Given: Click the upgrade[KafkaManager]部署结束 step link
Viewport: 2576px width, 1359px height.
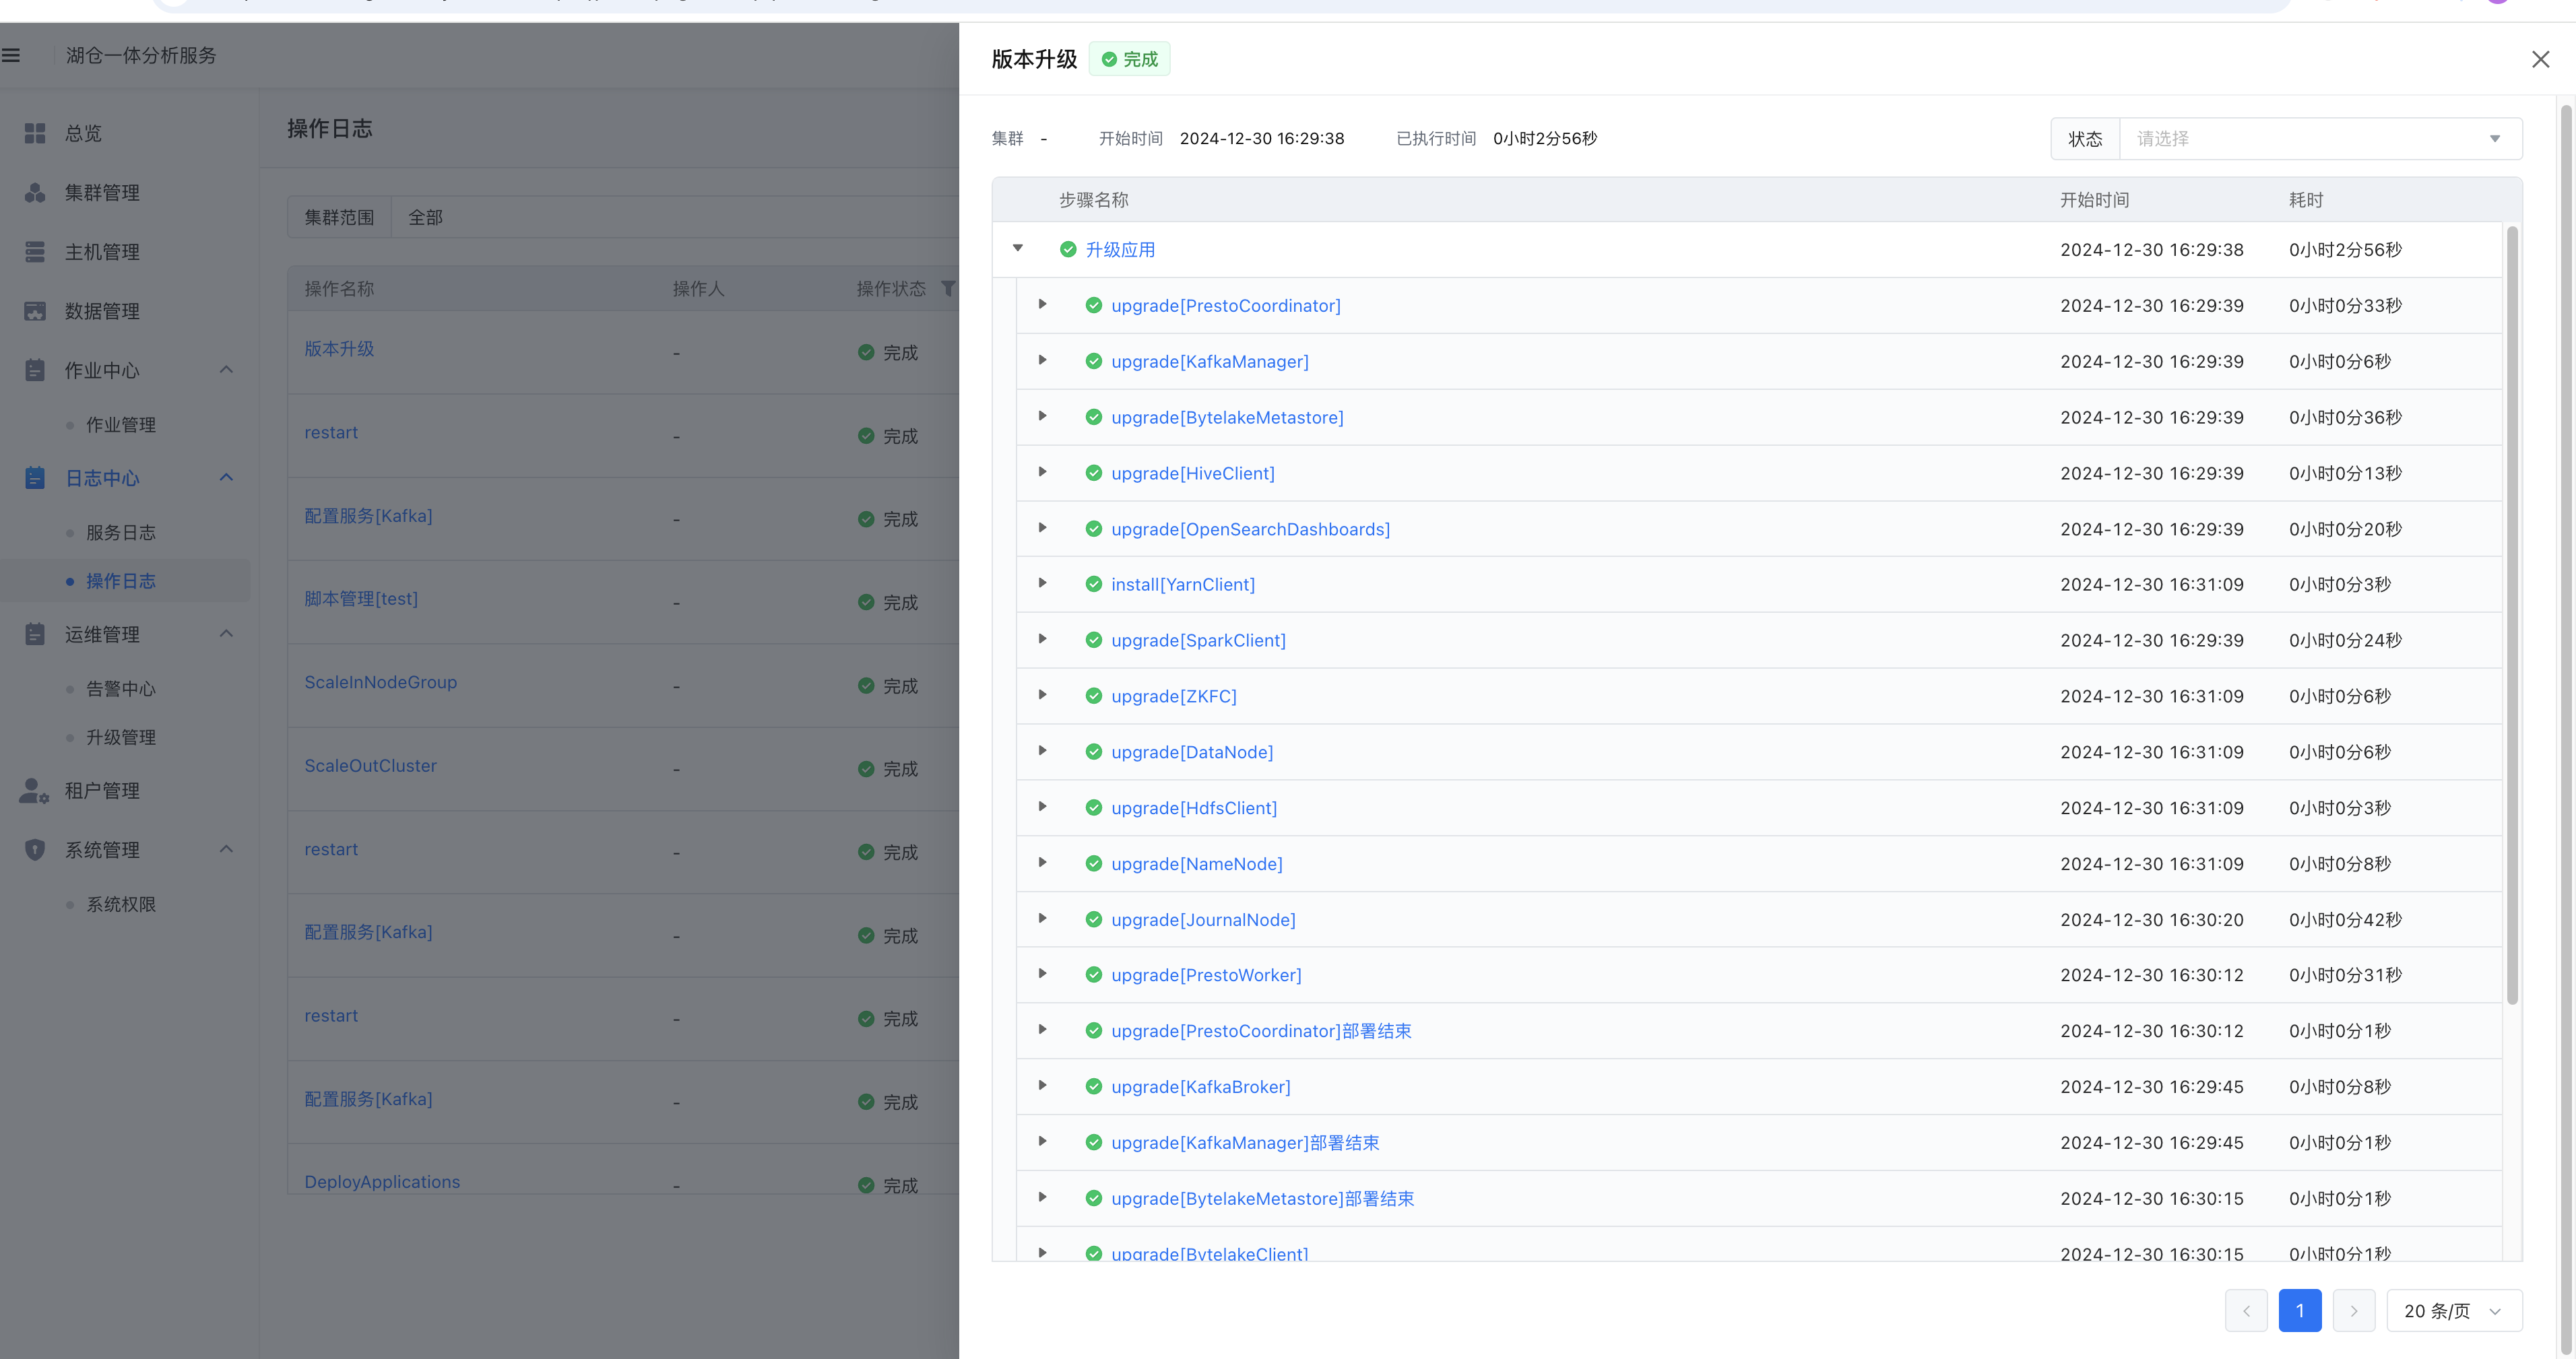Looking at the screenshot, I should pyautogui.click(x=1245, y=1143).
